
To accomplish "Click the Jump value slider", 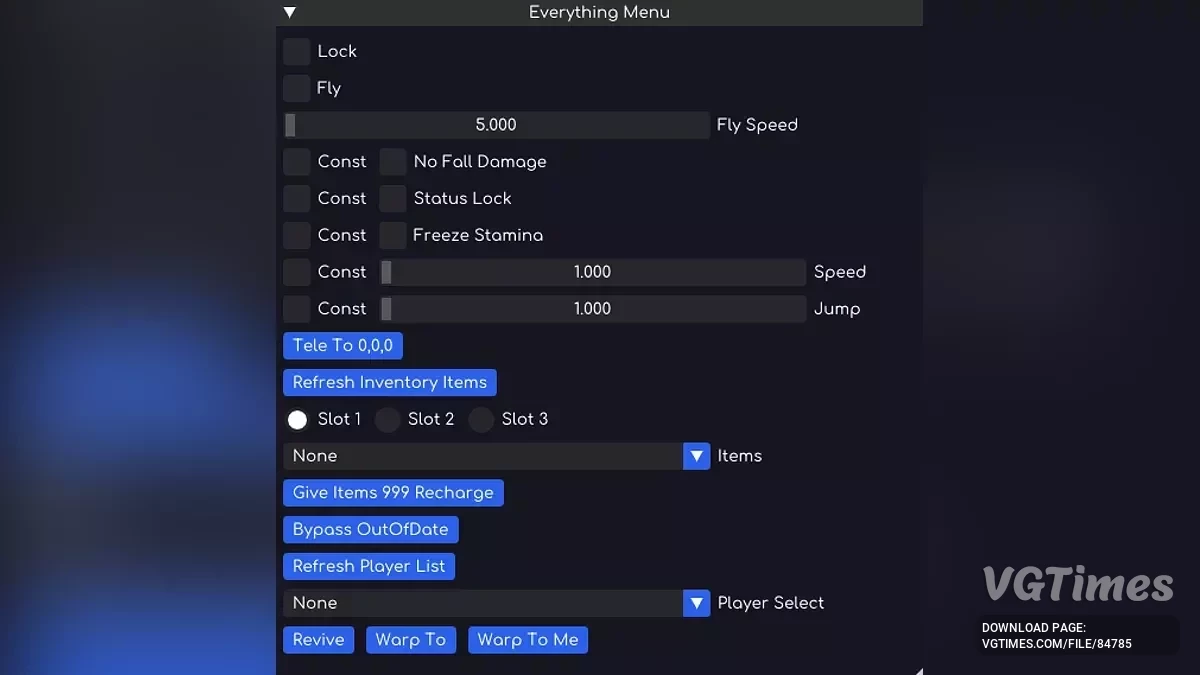I will pos(592,309).
